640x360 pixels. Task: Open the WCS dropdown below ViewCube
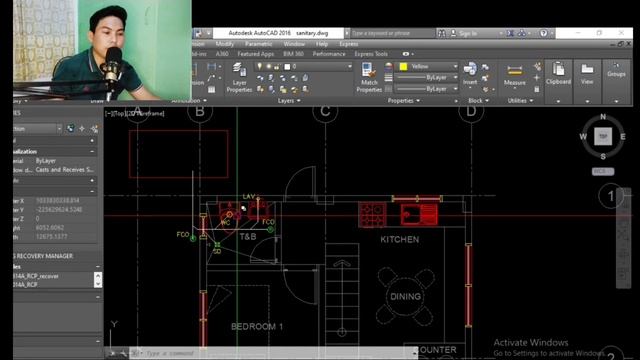tap(603, 171)
